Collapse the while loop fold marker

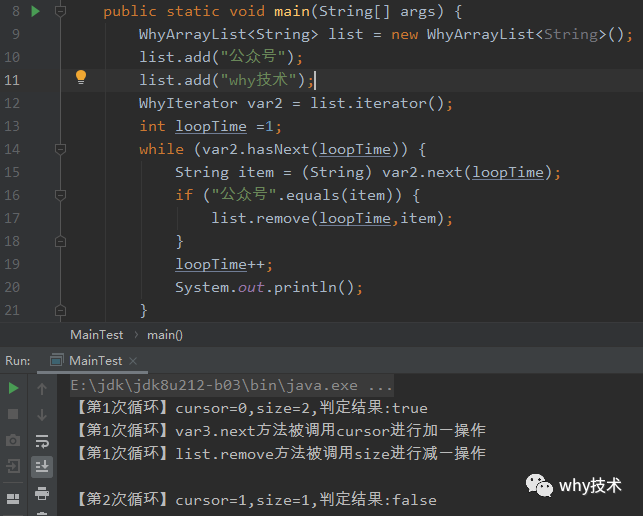60,149
